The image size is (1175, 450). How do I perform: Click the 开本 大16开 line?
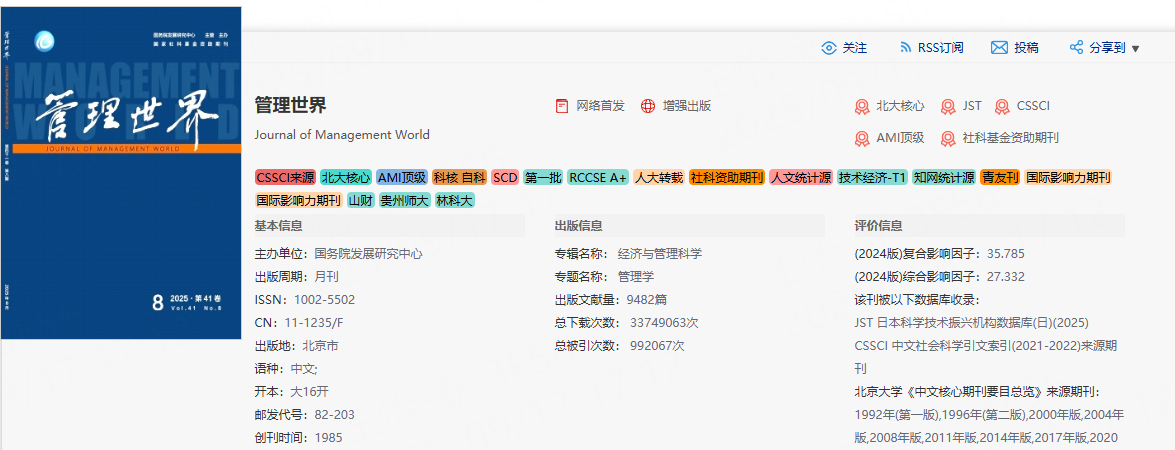tap(292, 392)
